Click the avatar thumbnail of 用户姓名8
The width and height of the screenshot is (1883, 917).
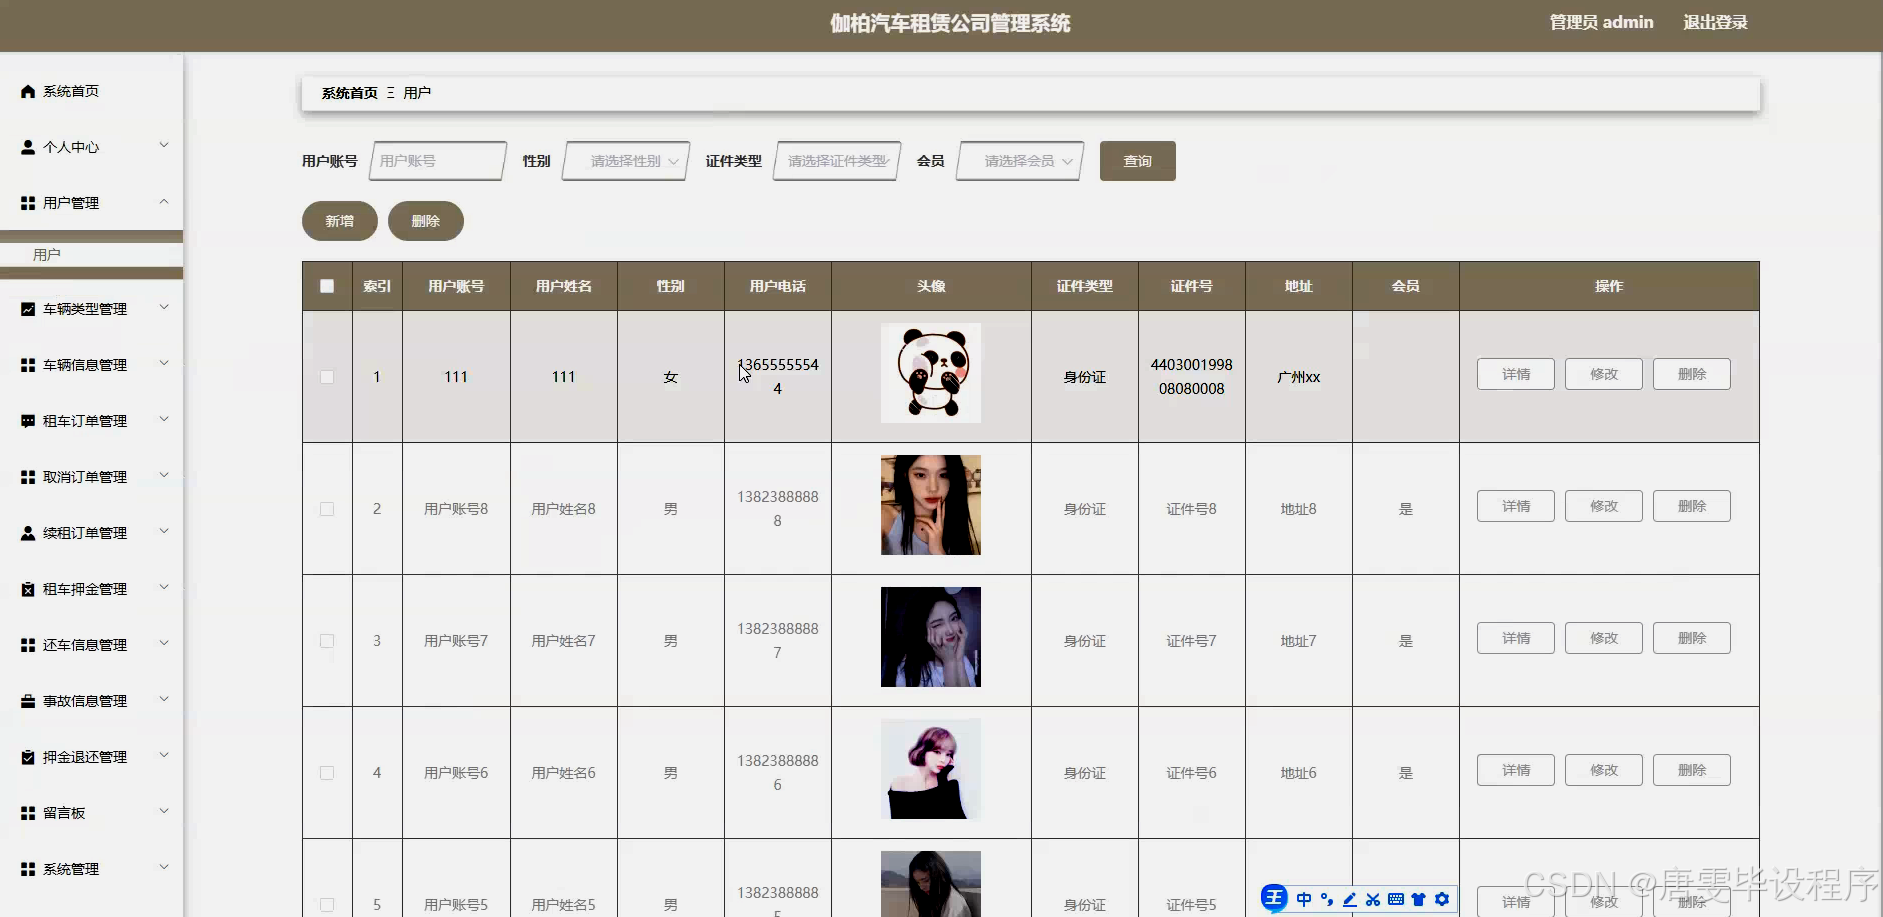click(931, 505)
